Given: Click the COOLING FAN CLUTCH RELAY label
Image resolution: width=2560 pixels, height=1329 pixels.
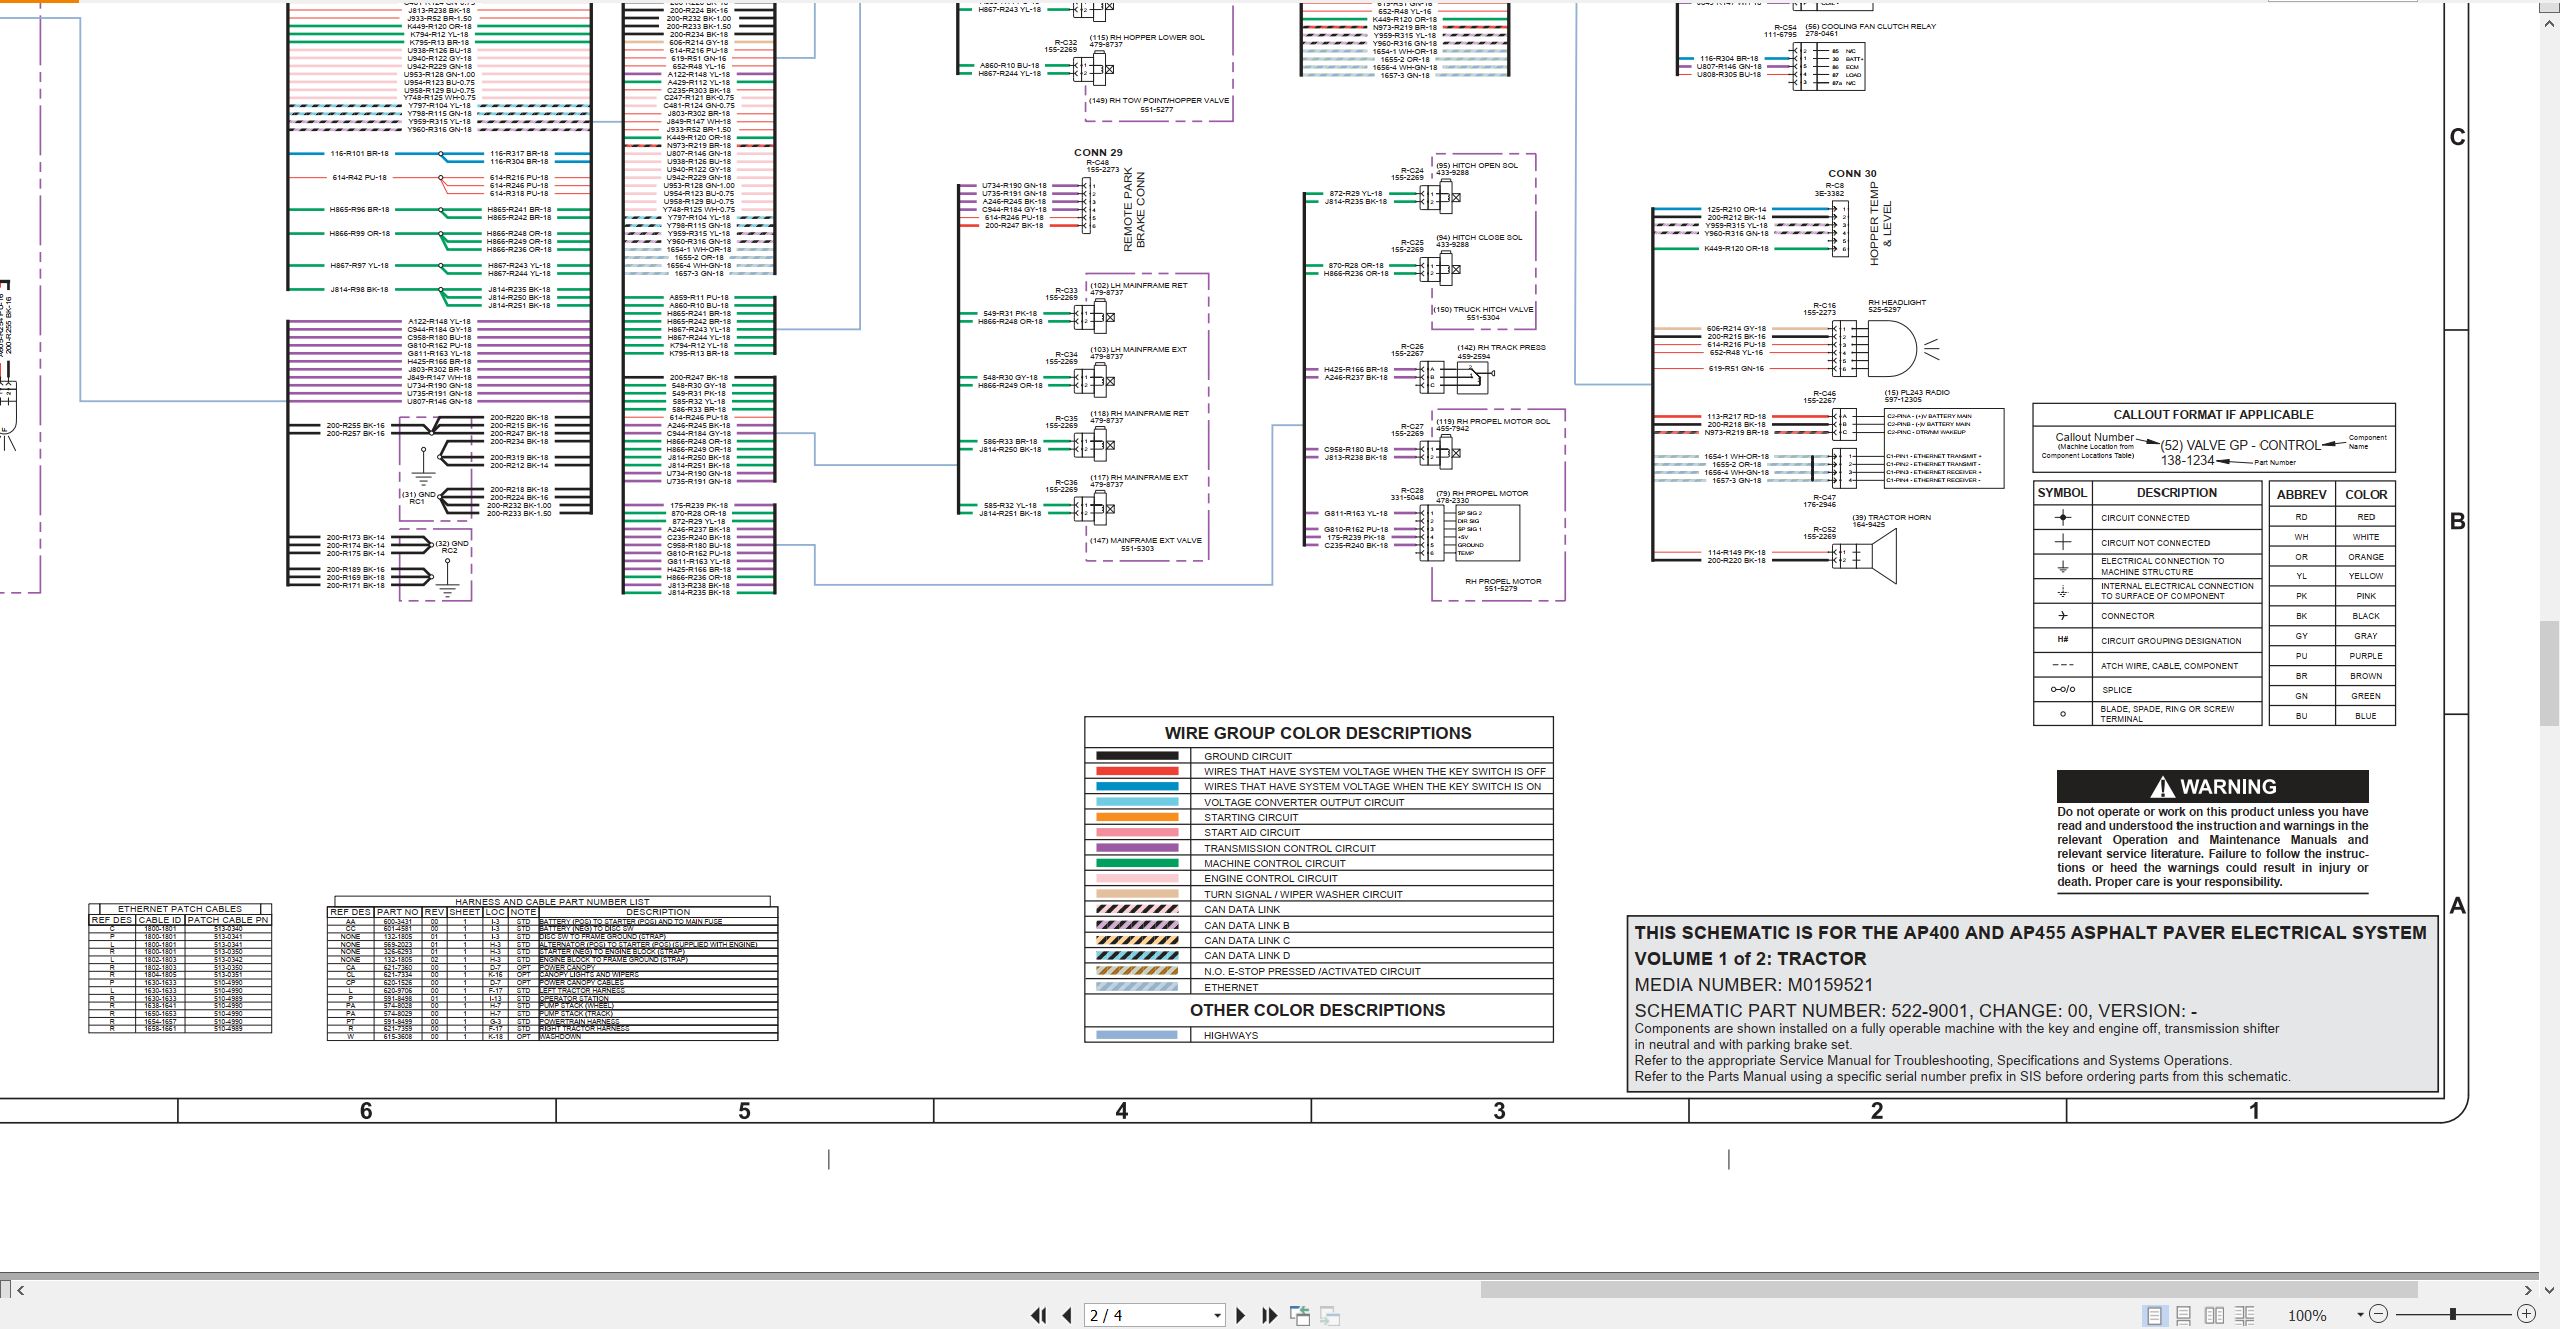Looking at the screenshot, I should coord(1870,27).
